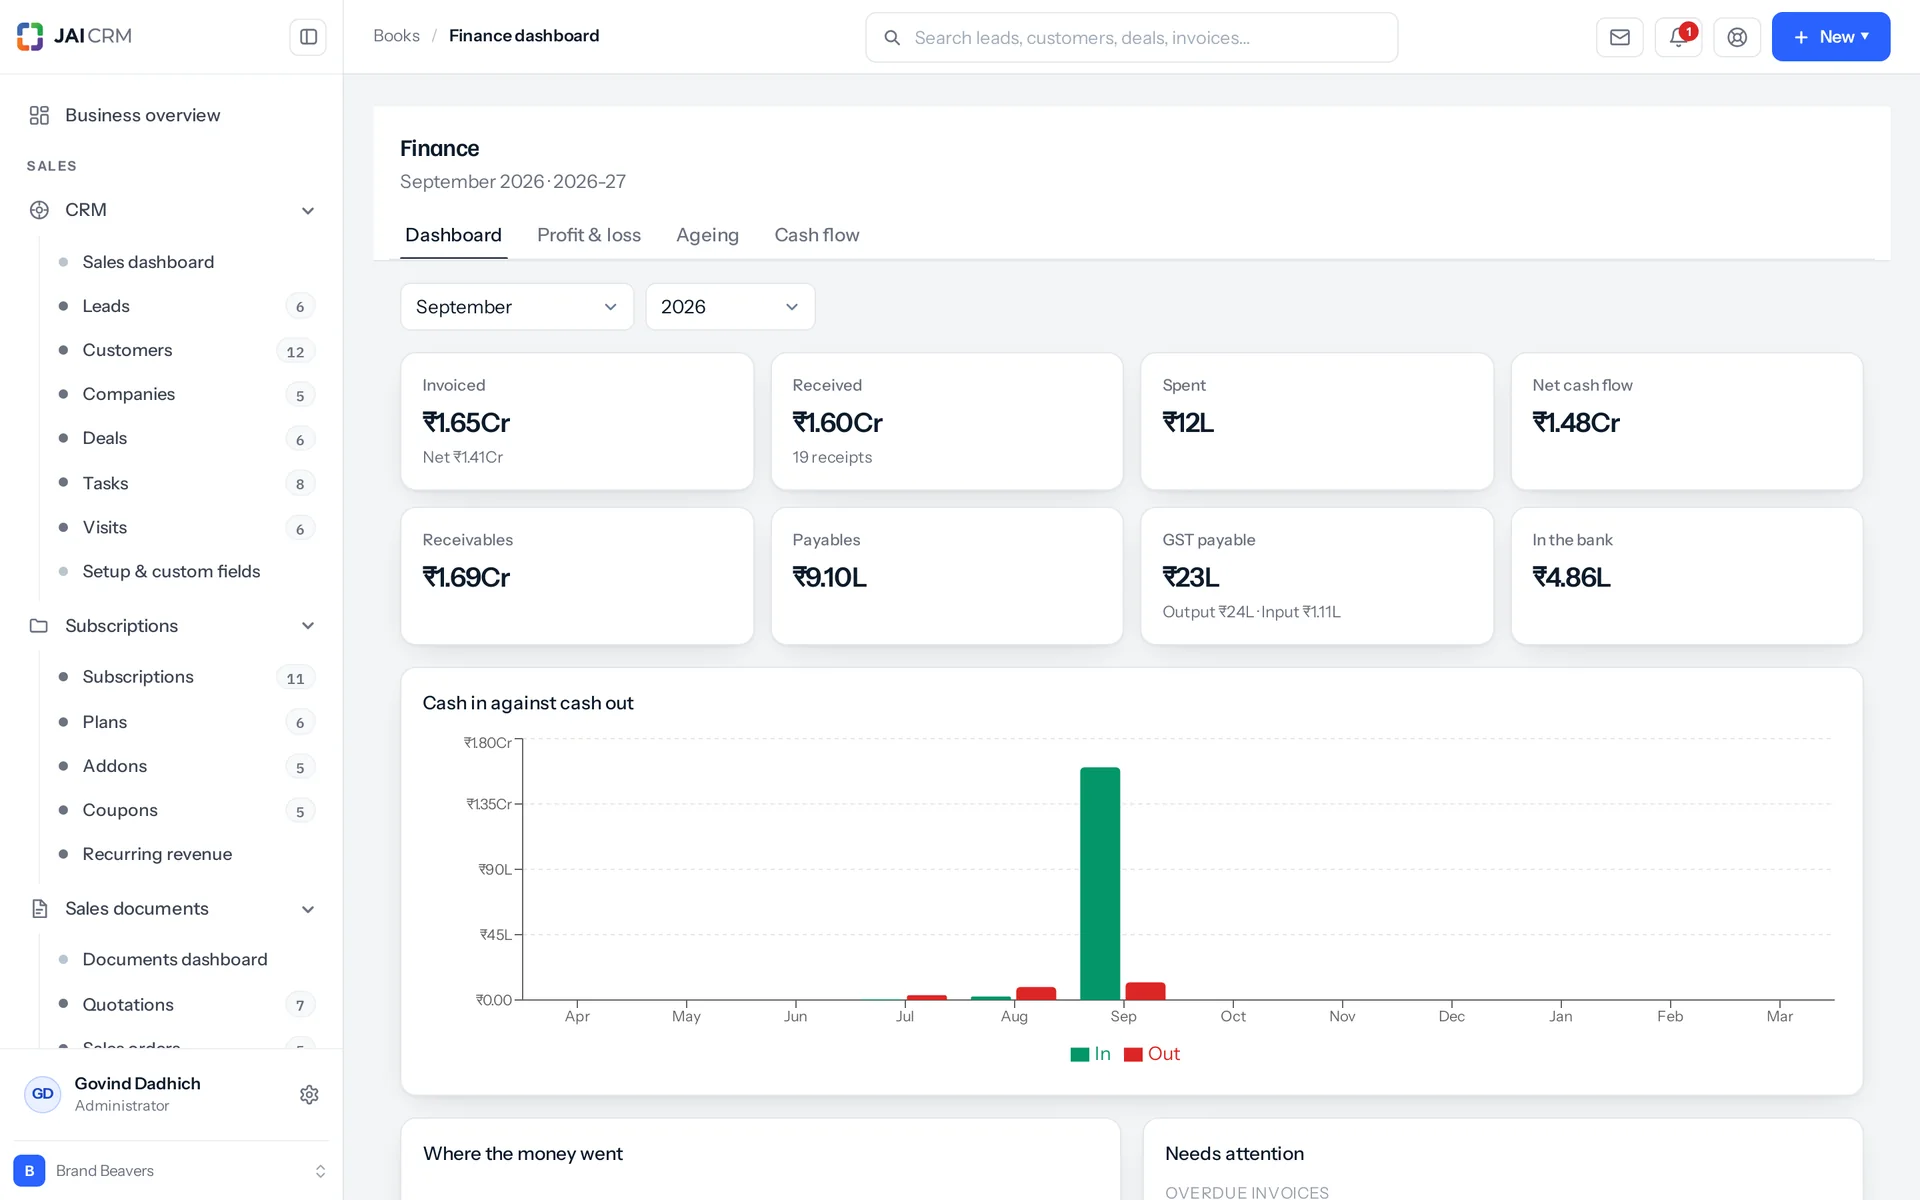The image size is (1920, 1200).
Task: Click the GD user avatar
Action: point(43,1094)
